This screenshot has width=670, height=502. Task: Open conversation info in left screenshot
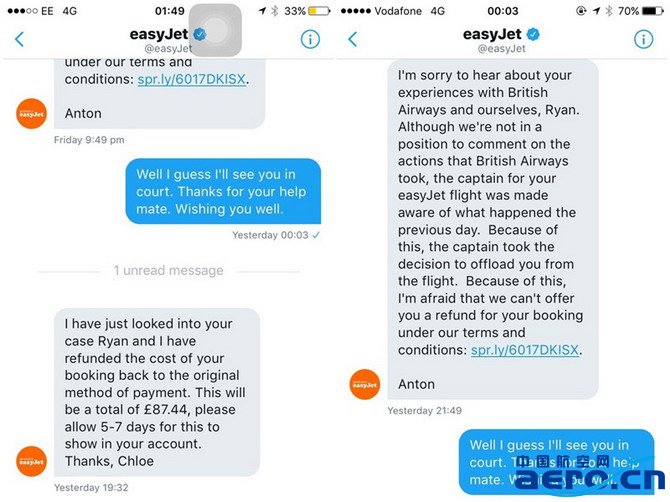[x=310, y=39]
